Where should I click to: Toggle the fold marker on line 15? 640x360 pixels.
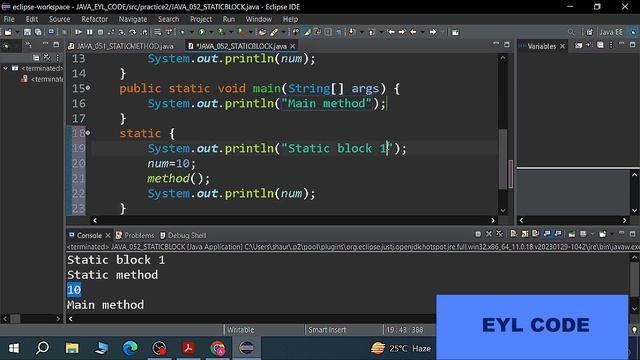[x=88, y=88]
